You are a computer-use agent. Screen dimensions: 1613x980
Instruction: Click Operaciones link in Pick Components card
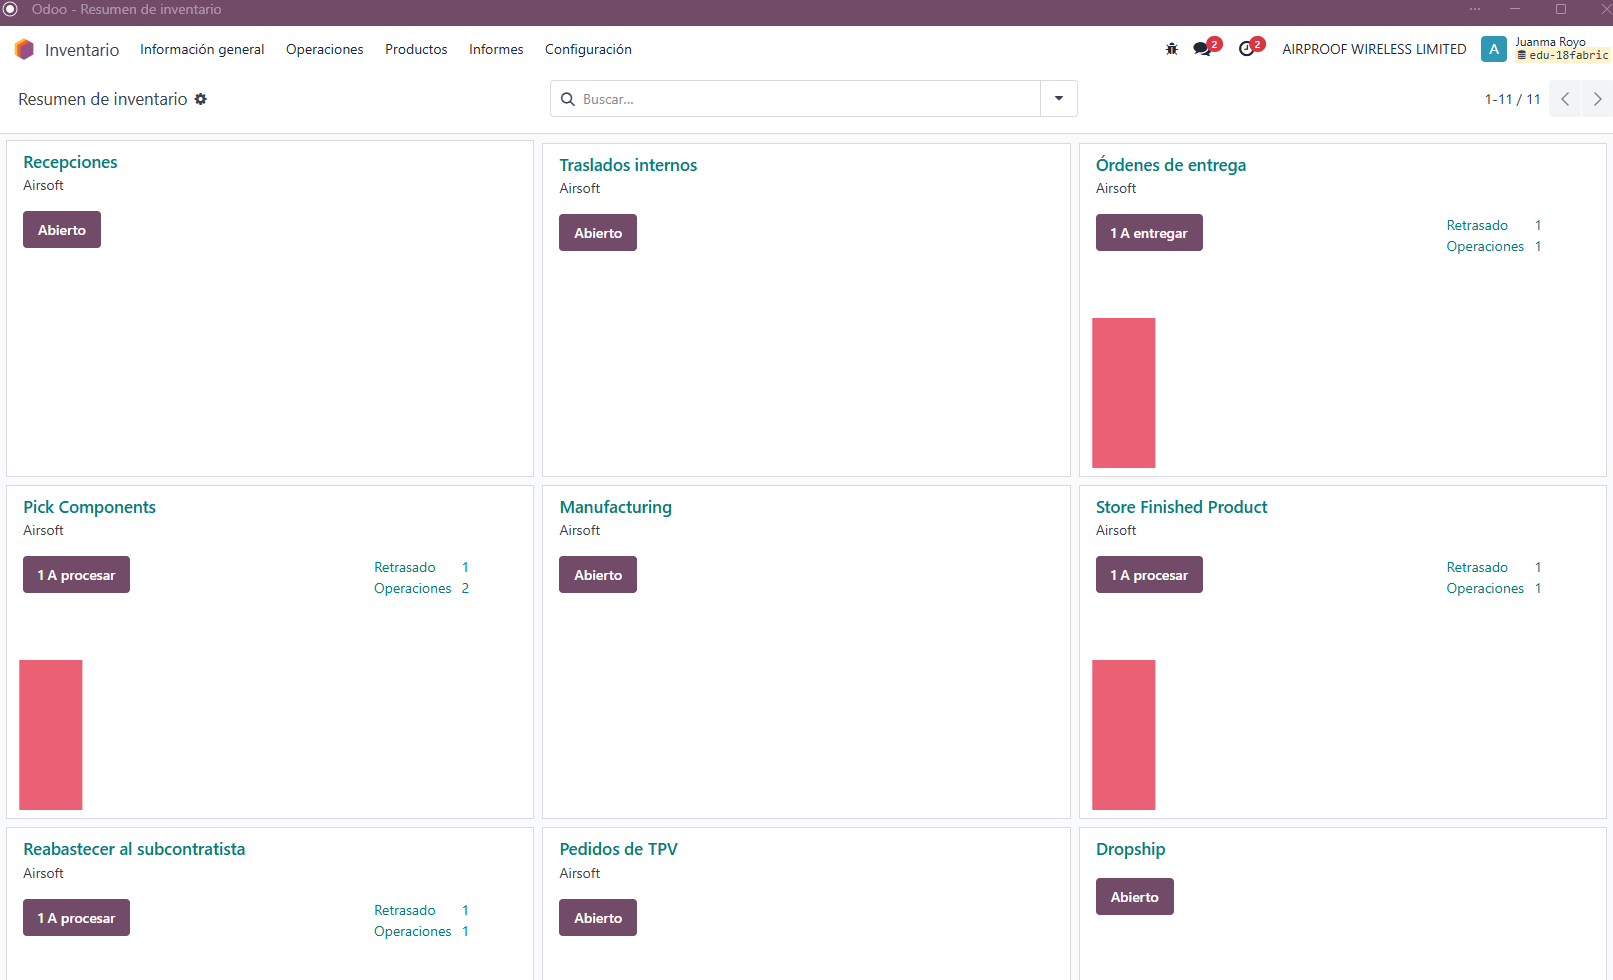[x=413, y=588]
